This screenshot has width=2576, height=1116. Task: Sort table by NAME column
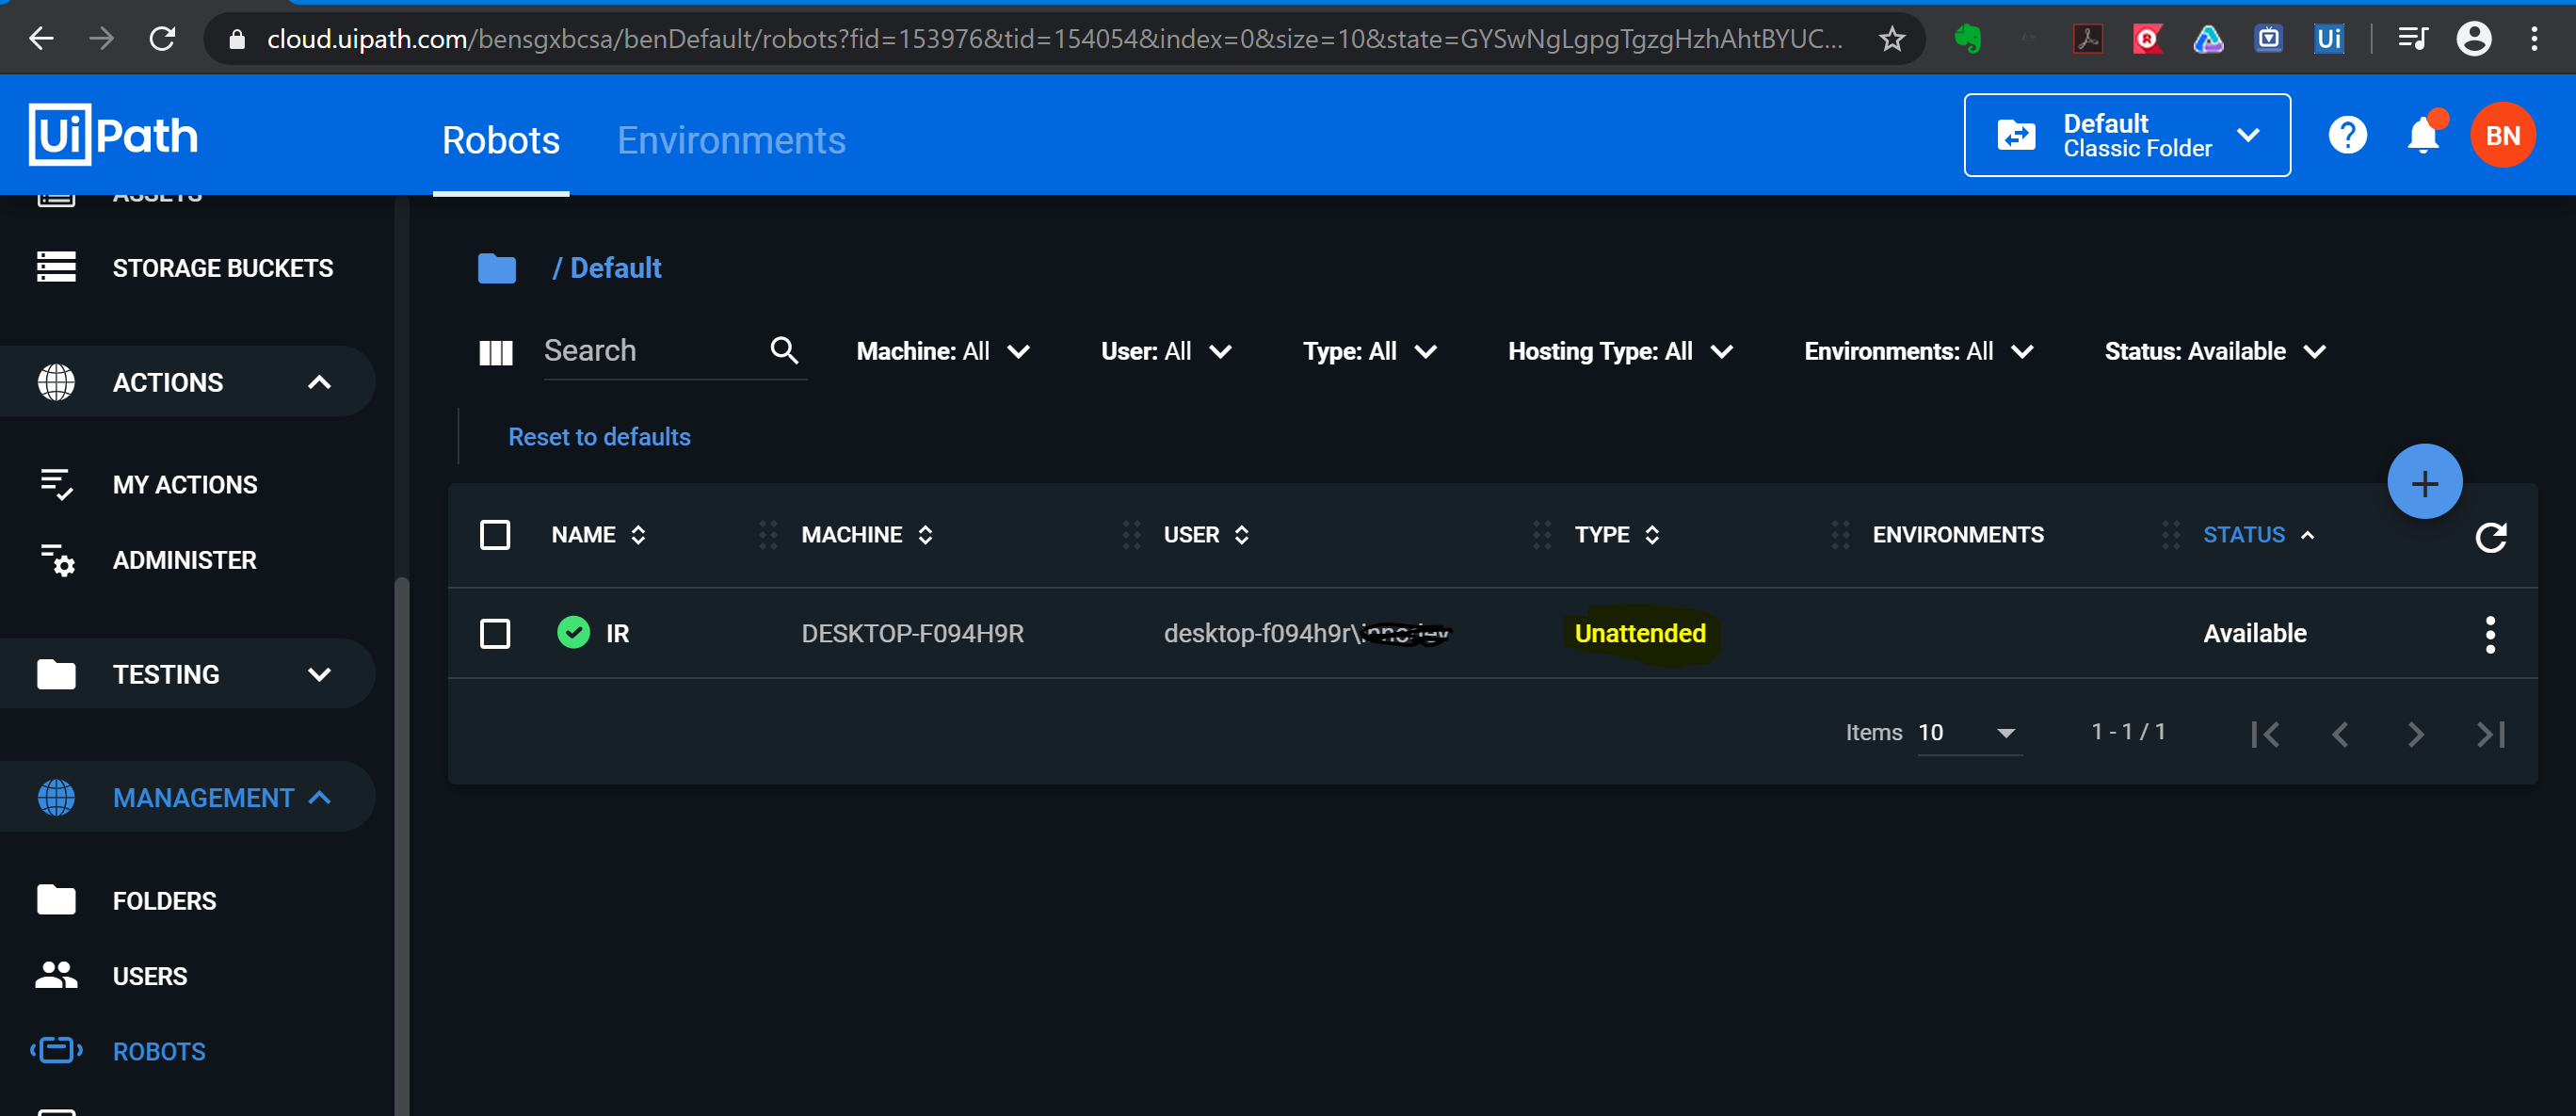(x=599, y=535)
